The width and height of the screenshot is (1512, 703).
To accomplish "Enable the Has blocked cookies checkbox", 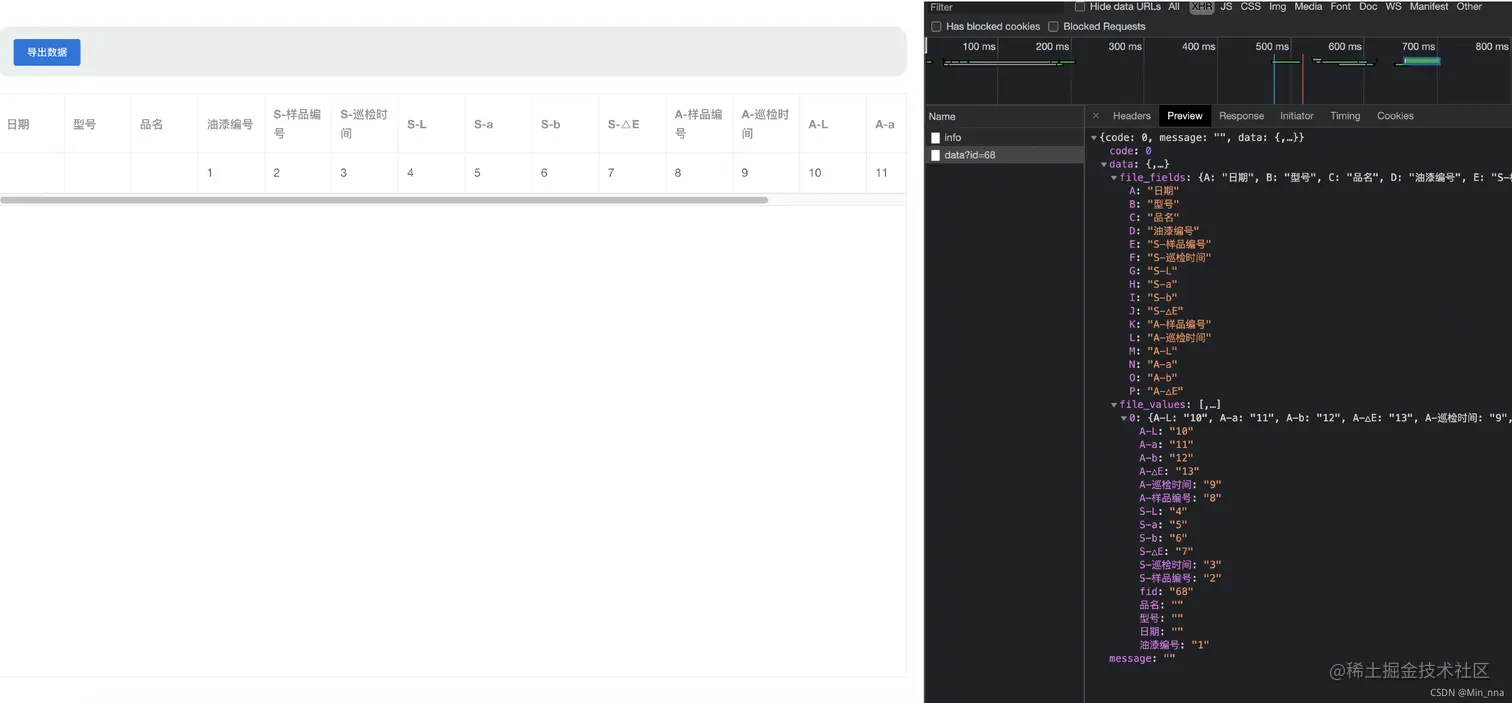I will 936,26.
